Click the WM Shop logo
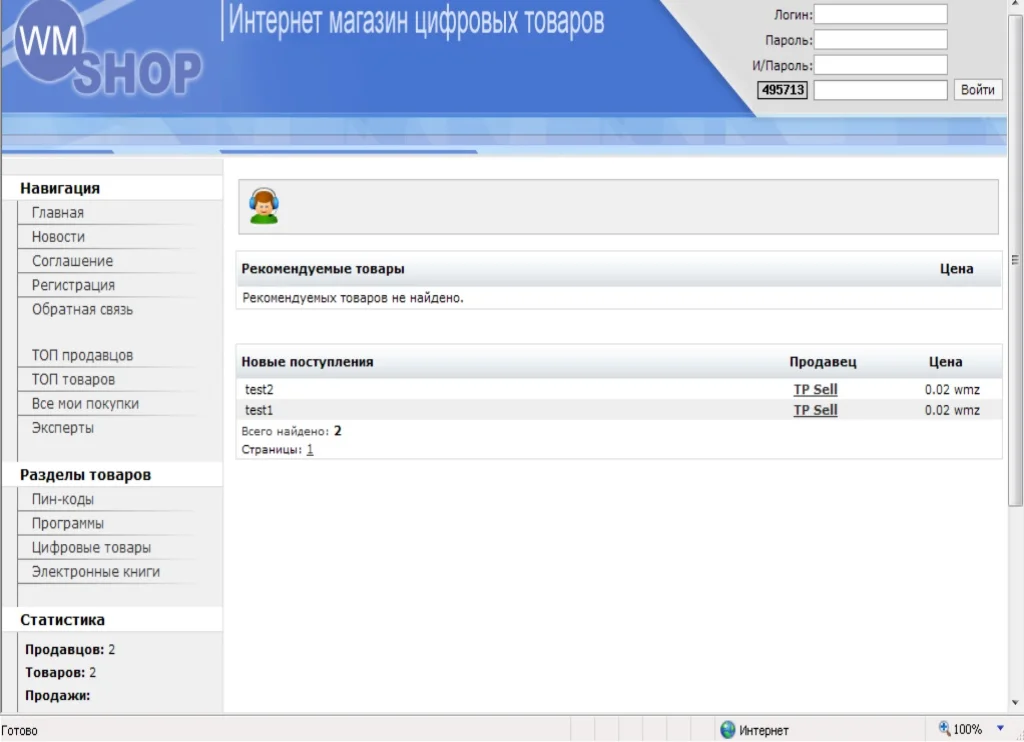This screenshot has height=742, width=1024. (x=107, y=58)
